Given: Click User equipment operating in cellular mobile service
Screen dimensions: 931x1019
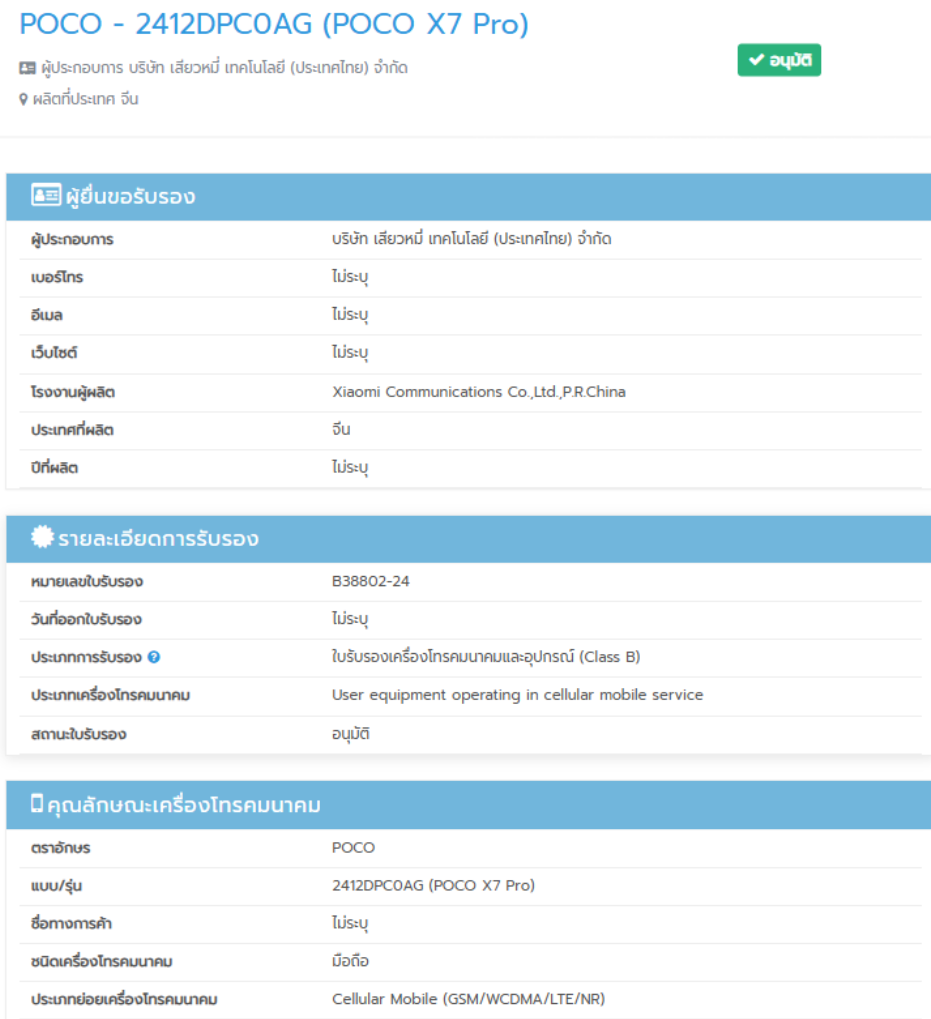Looking at the screenshot, I should coord(517,695).
